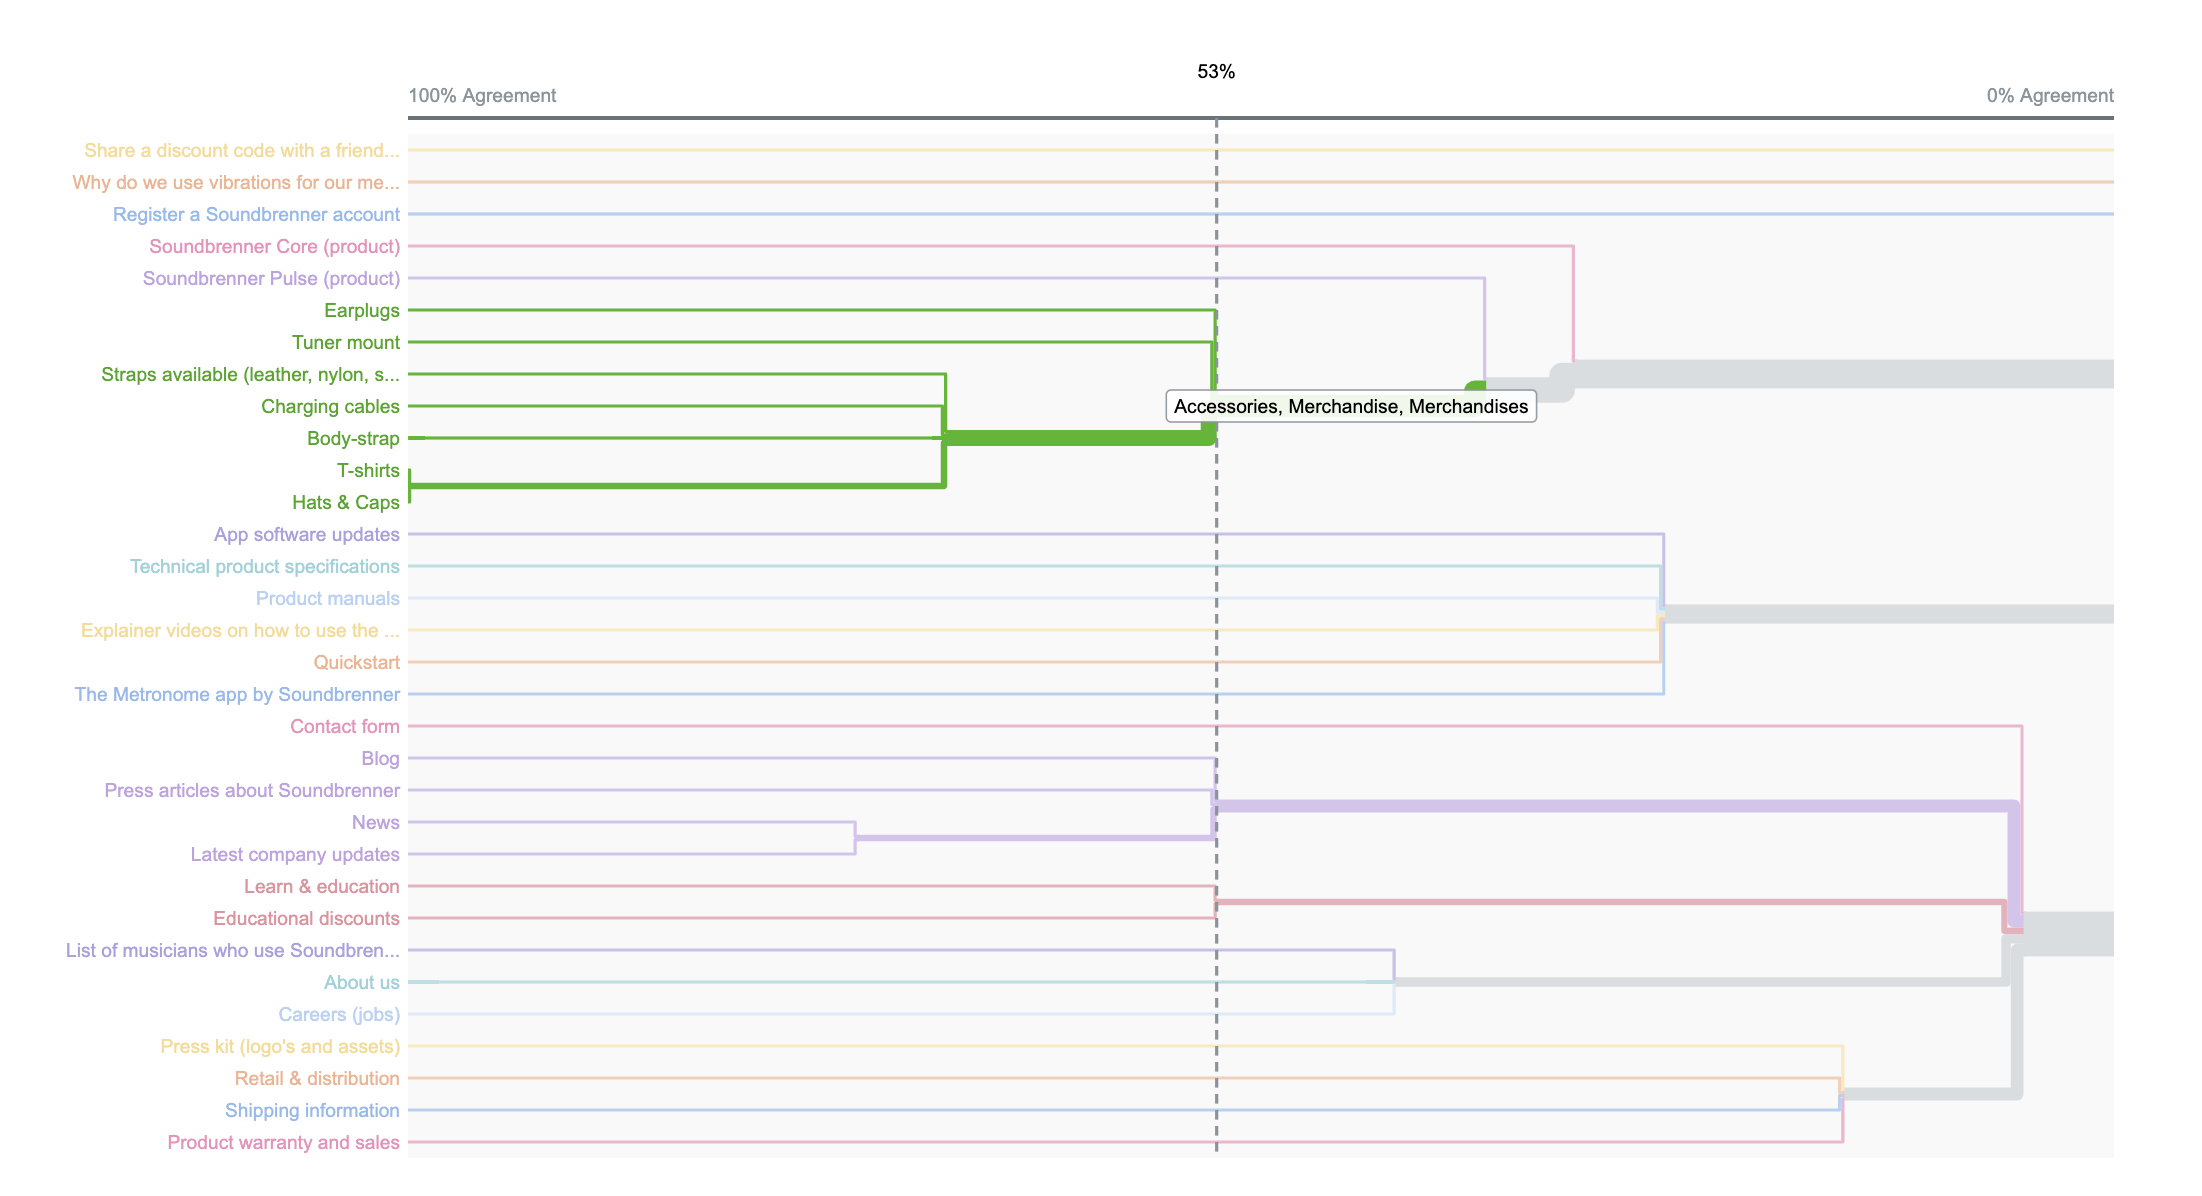Click the red Learn & education cluster branch
Screen dimensions: 2202x1196
pos(1610,902)
